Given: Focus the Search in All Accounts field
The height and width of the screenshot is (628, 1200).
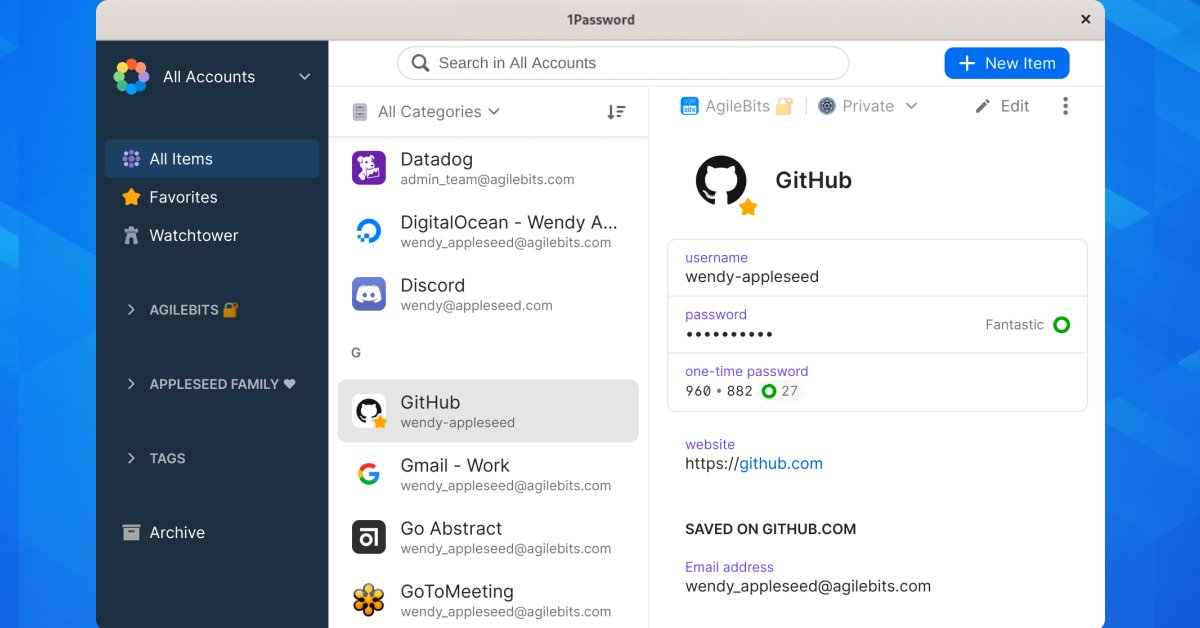Looking at the screenshot, I should click(x=623, y=63).
